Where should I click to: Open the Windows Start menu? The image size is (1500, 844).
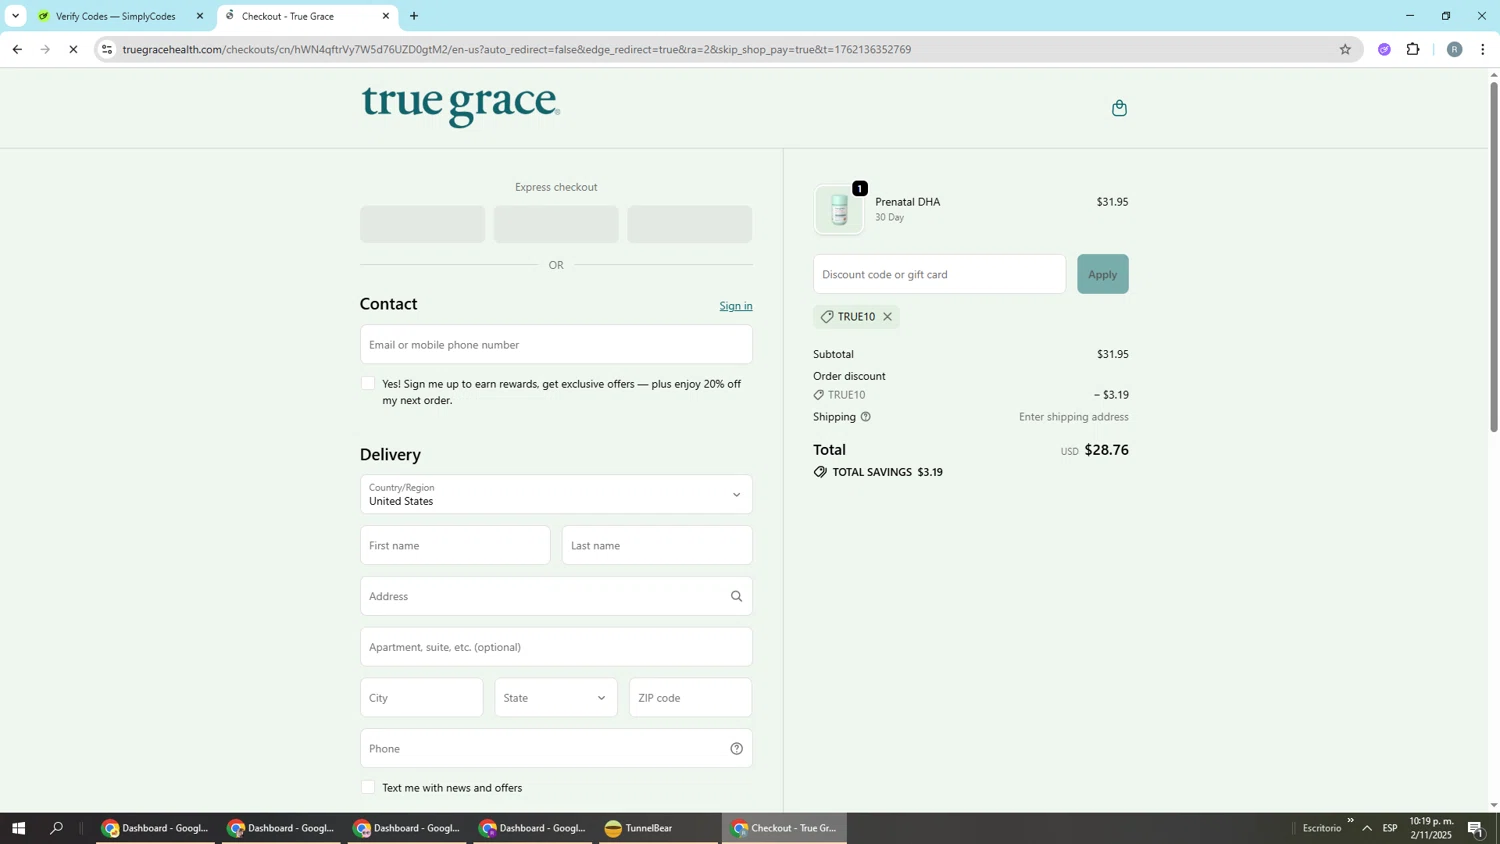pyautogui.click(x=17, y=828)
